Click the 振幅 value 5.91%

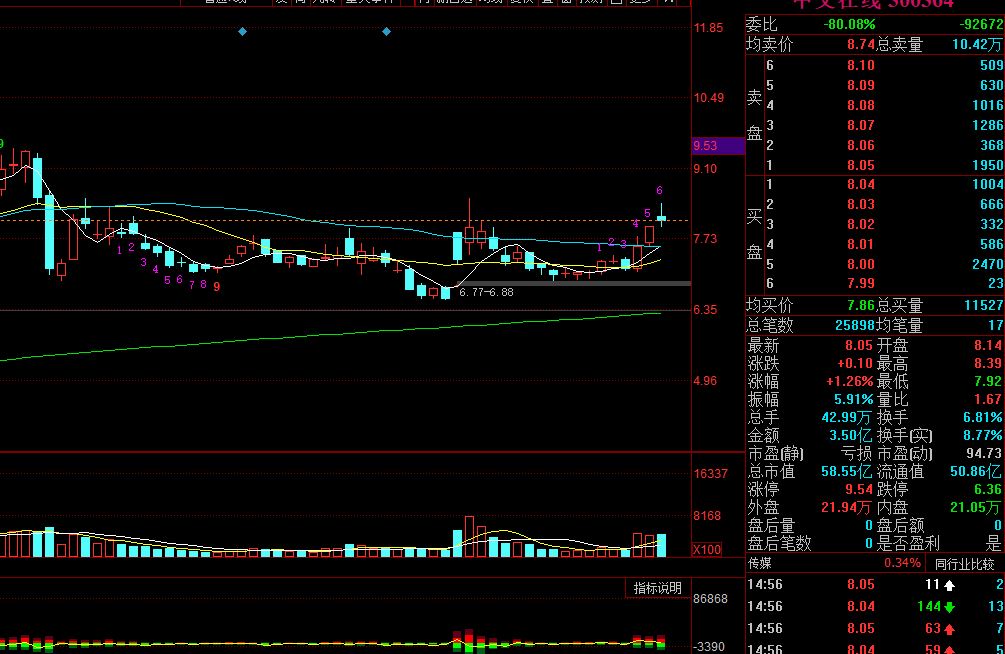coord(854,399)
